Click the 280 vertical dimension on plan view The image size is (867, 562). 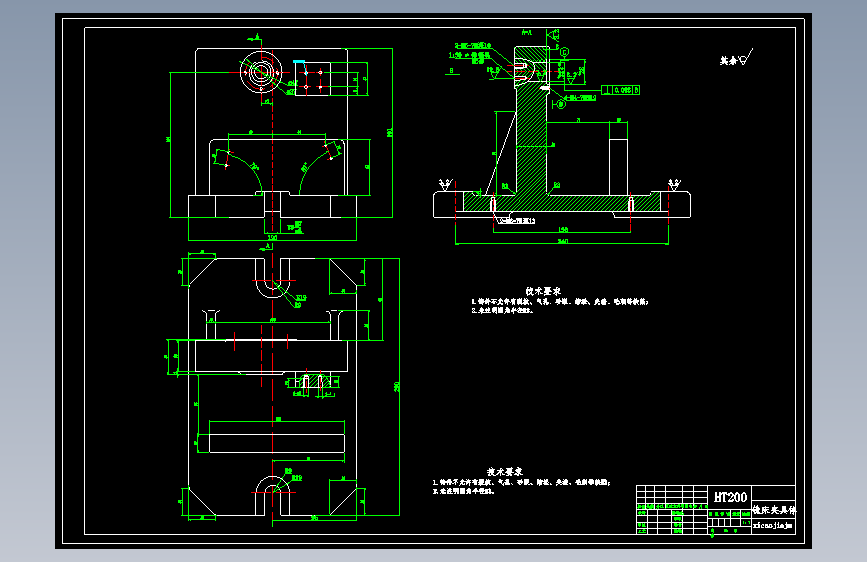click(x=396, y=387)
